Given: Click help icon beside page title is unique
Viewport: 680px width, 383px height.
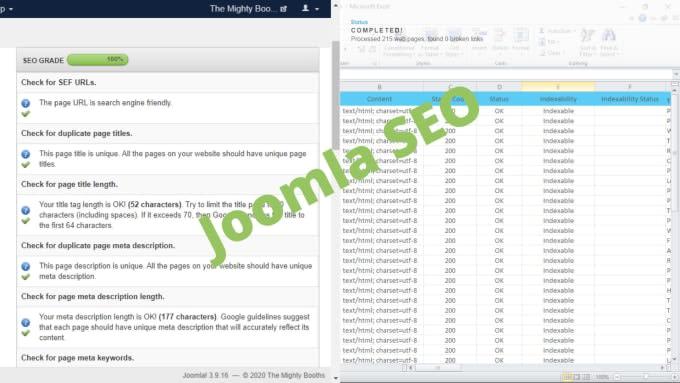Looking at the screenshot, I should [26, 154].
